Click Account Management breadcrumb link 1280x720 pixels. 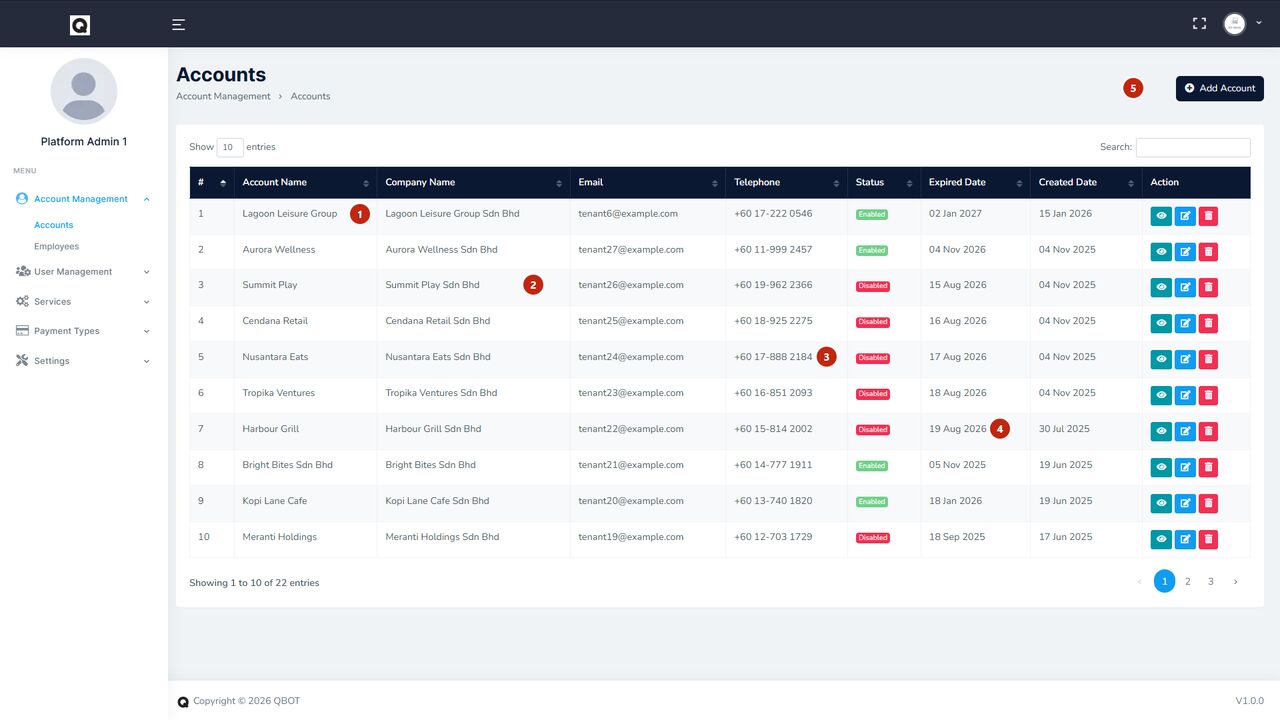223,96
